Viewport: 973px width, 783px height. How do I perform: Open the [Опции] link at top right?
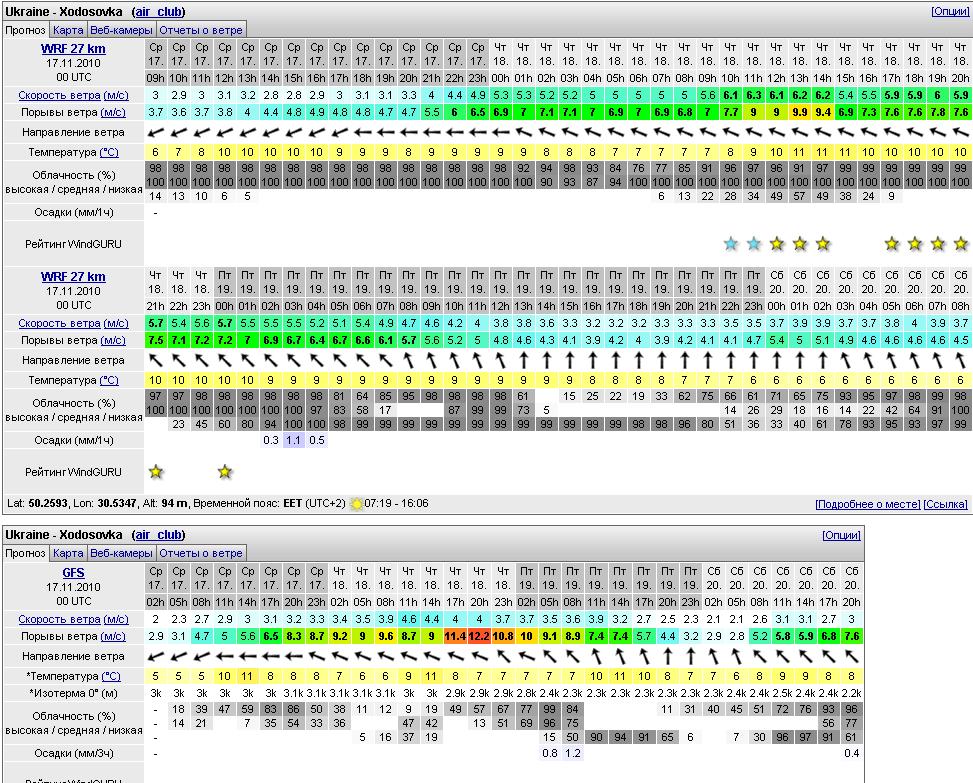point(949,12)
